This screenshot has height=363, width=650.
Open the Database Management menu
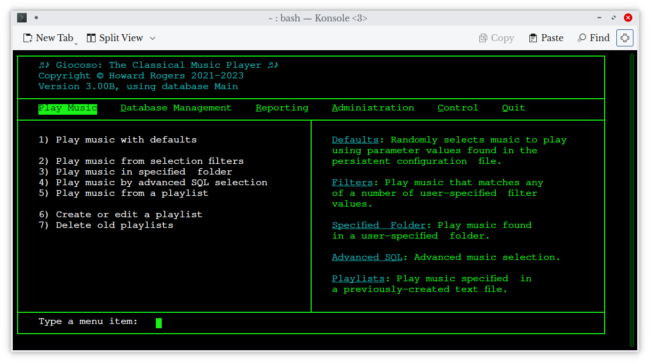(176, 108)
